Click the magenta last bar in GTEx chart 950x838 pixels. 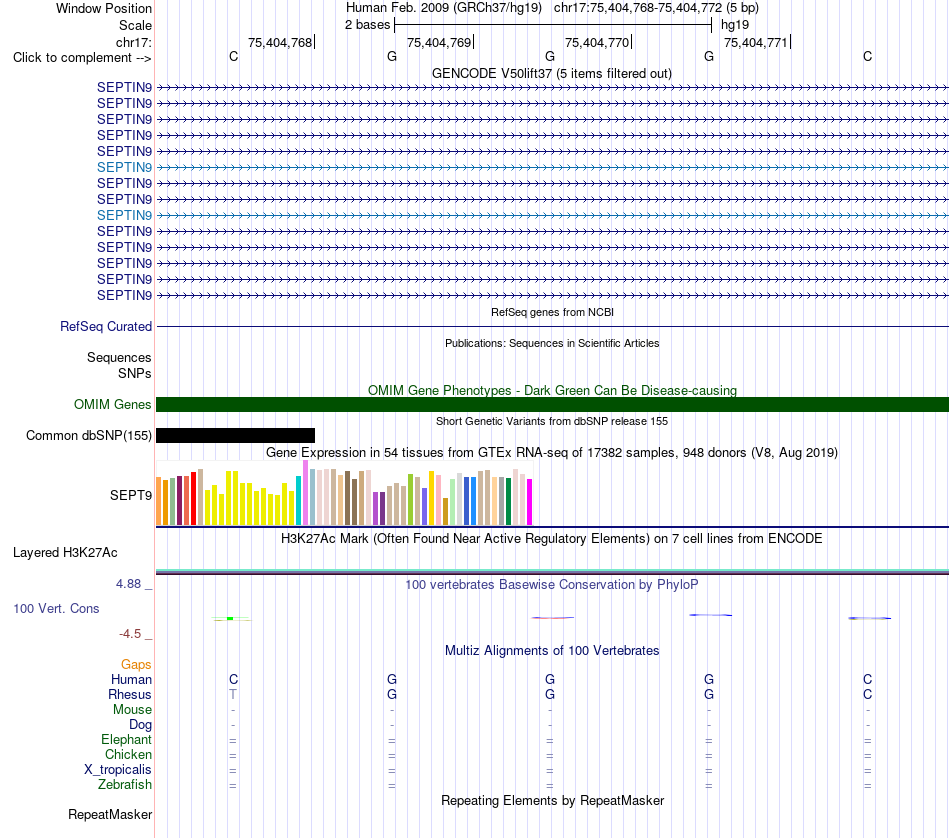click(x=530, y=502)
